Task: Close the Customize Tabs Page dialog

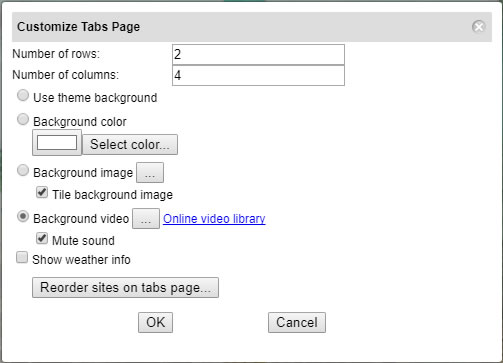Action: click(479, 27)
